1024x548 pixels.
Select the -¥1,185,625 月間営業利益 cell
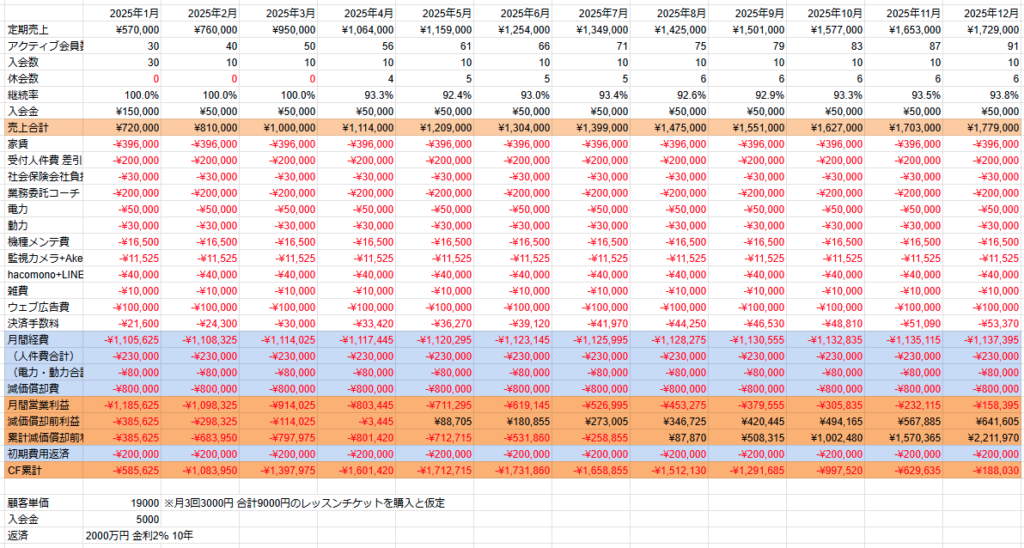click(121, 405)
